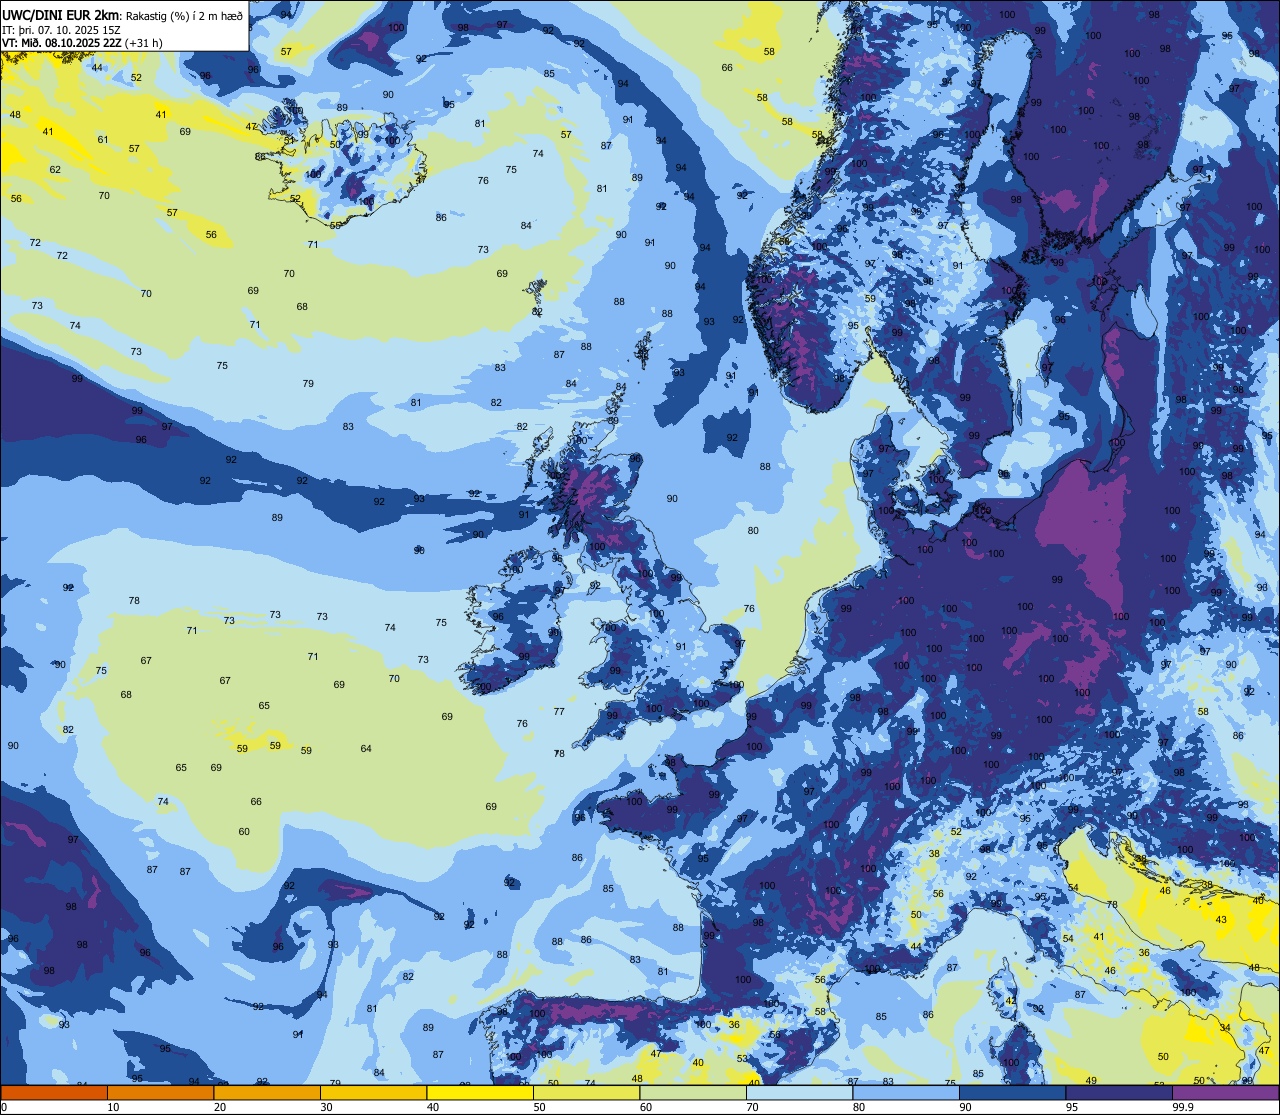
Task: Pick the yellow-green 50–60 legend swatch
Action: tap(586, 1093)
